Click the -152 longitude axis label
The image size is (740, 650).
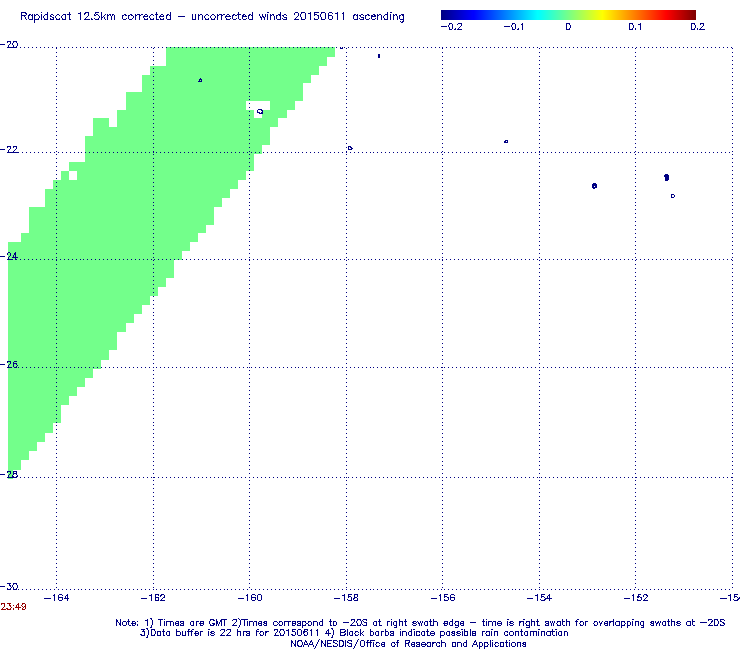tap(636, 598)
